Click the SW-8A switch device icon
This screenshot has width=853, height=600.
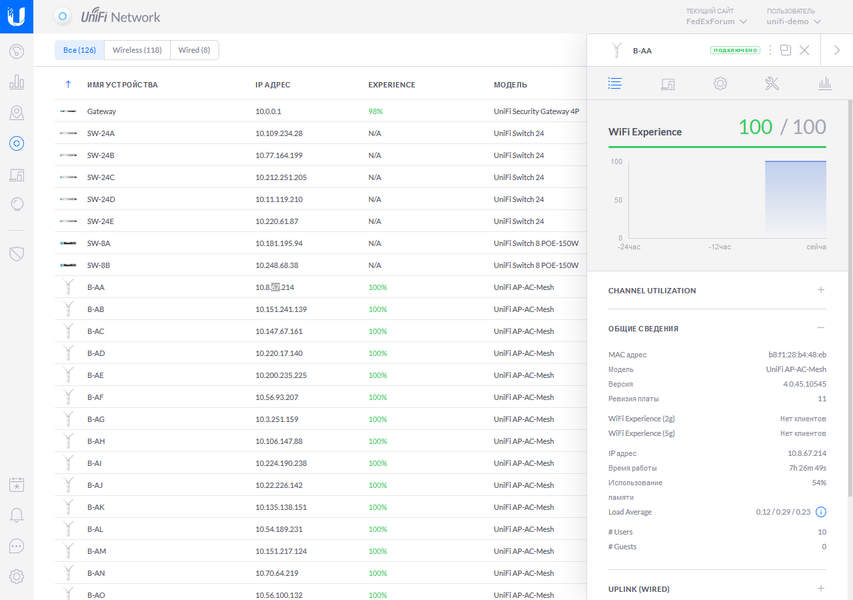tap(68, 243)
